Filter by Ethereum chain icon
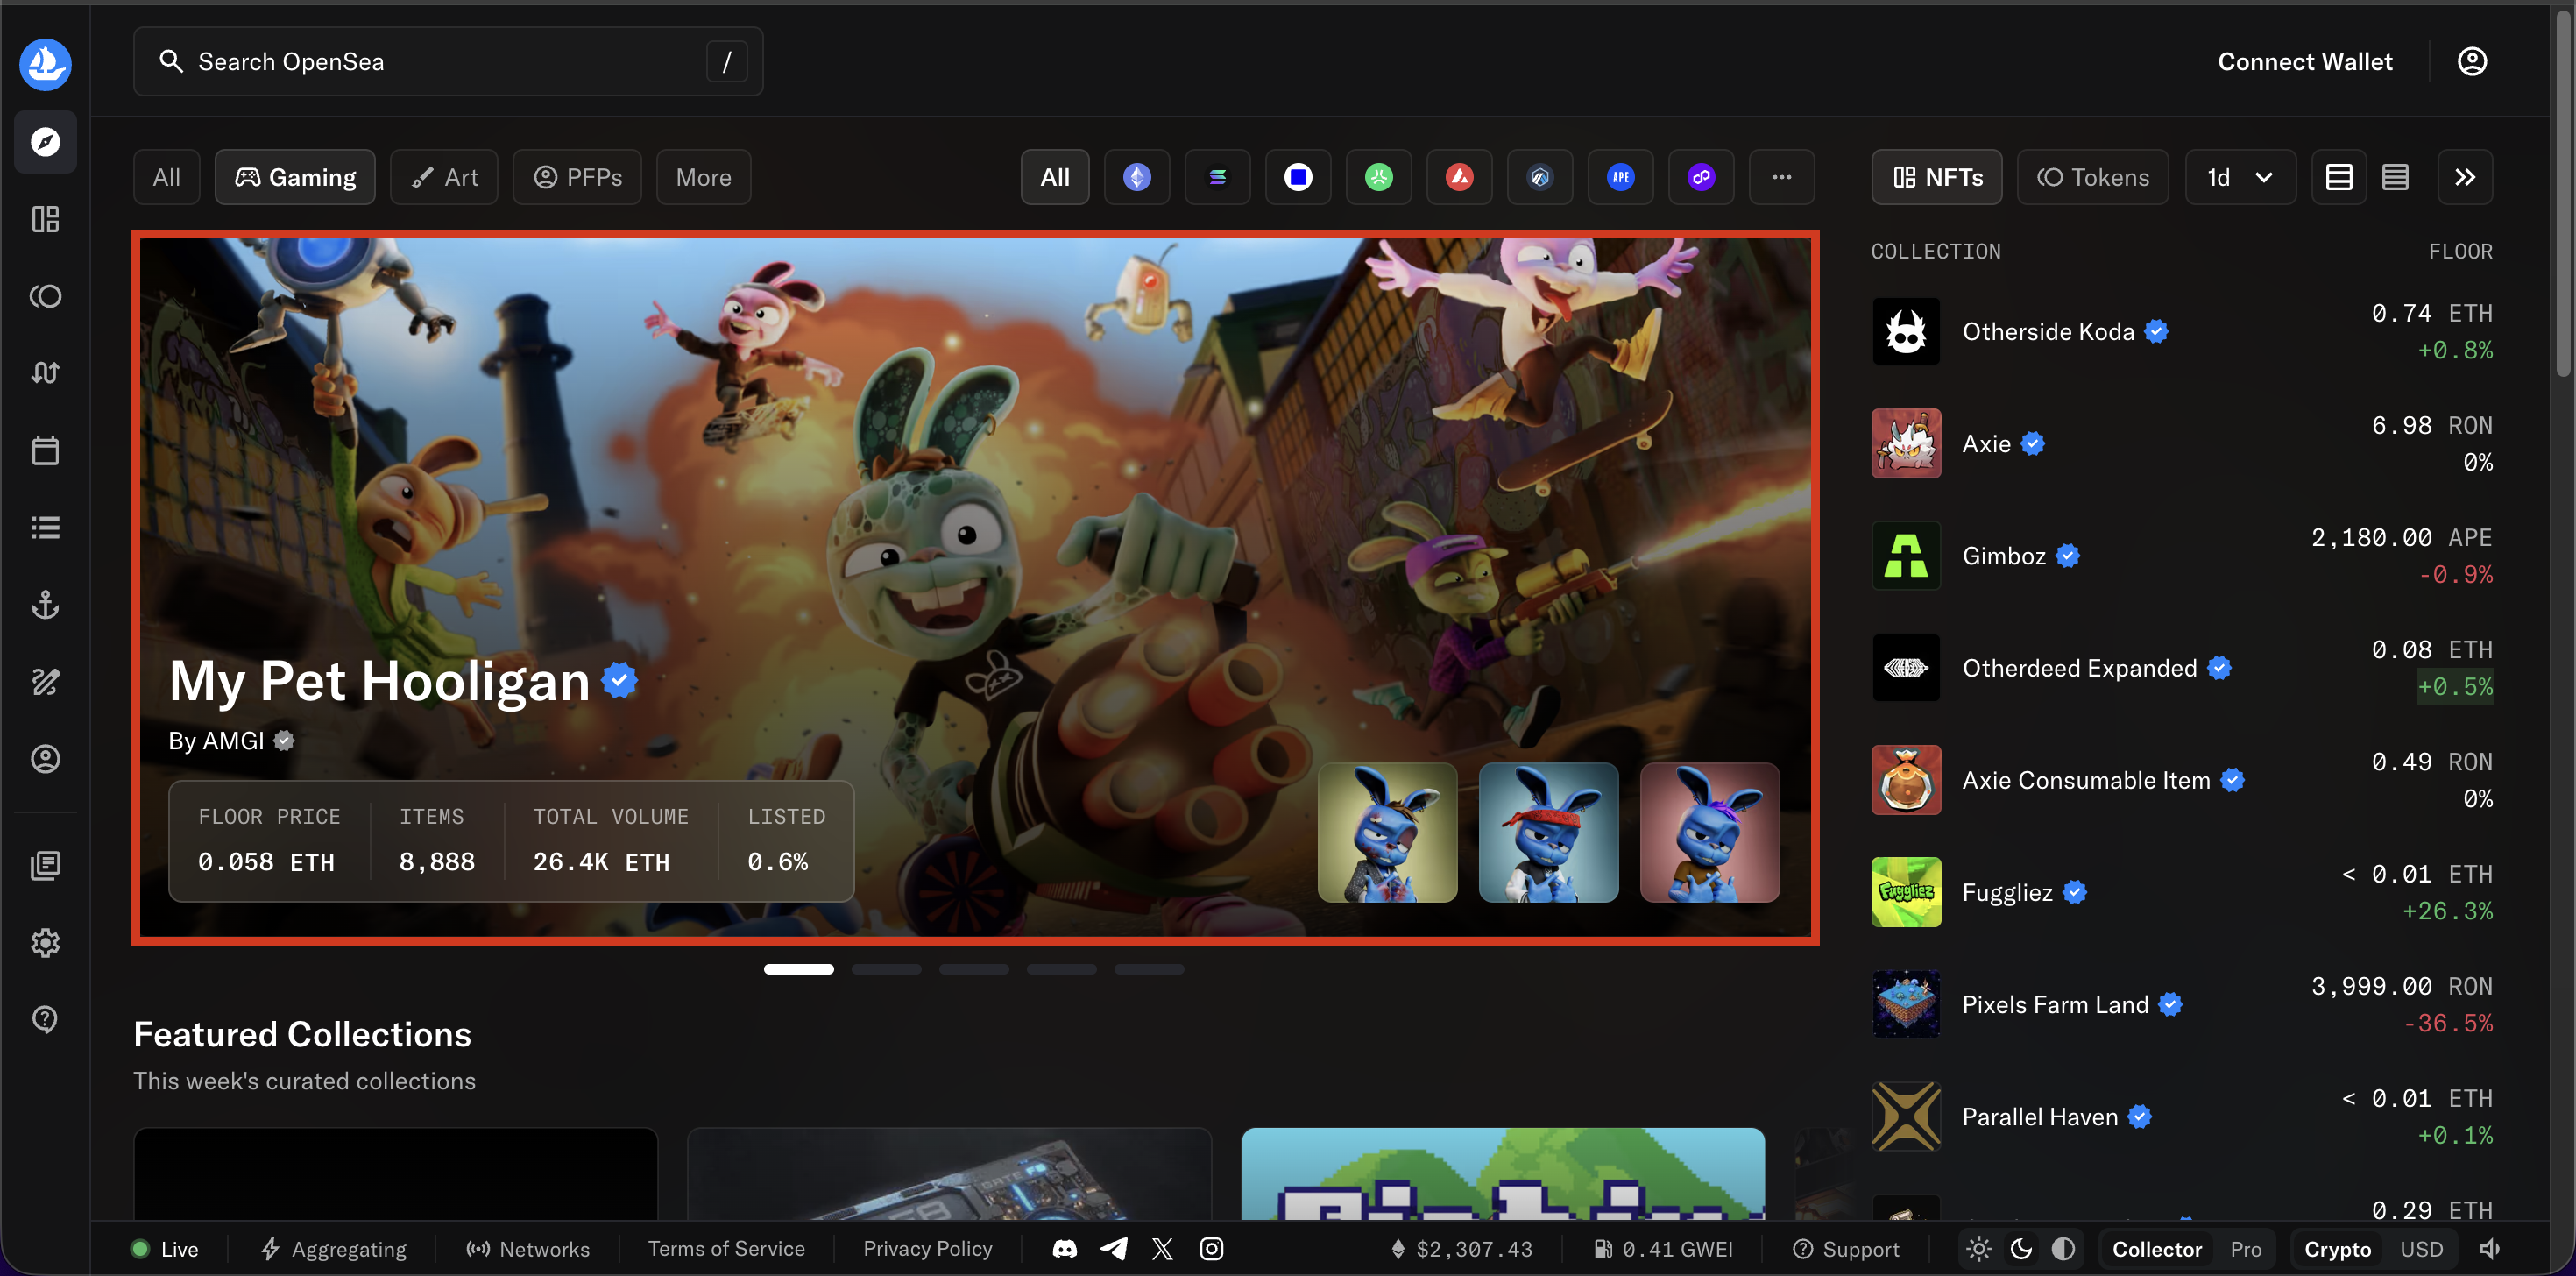 pyautogui.click(x=1136, y=177)
